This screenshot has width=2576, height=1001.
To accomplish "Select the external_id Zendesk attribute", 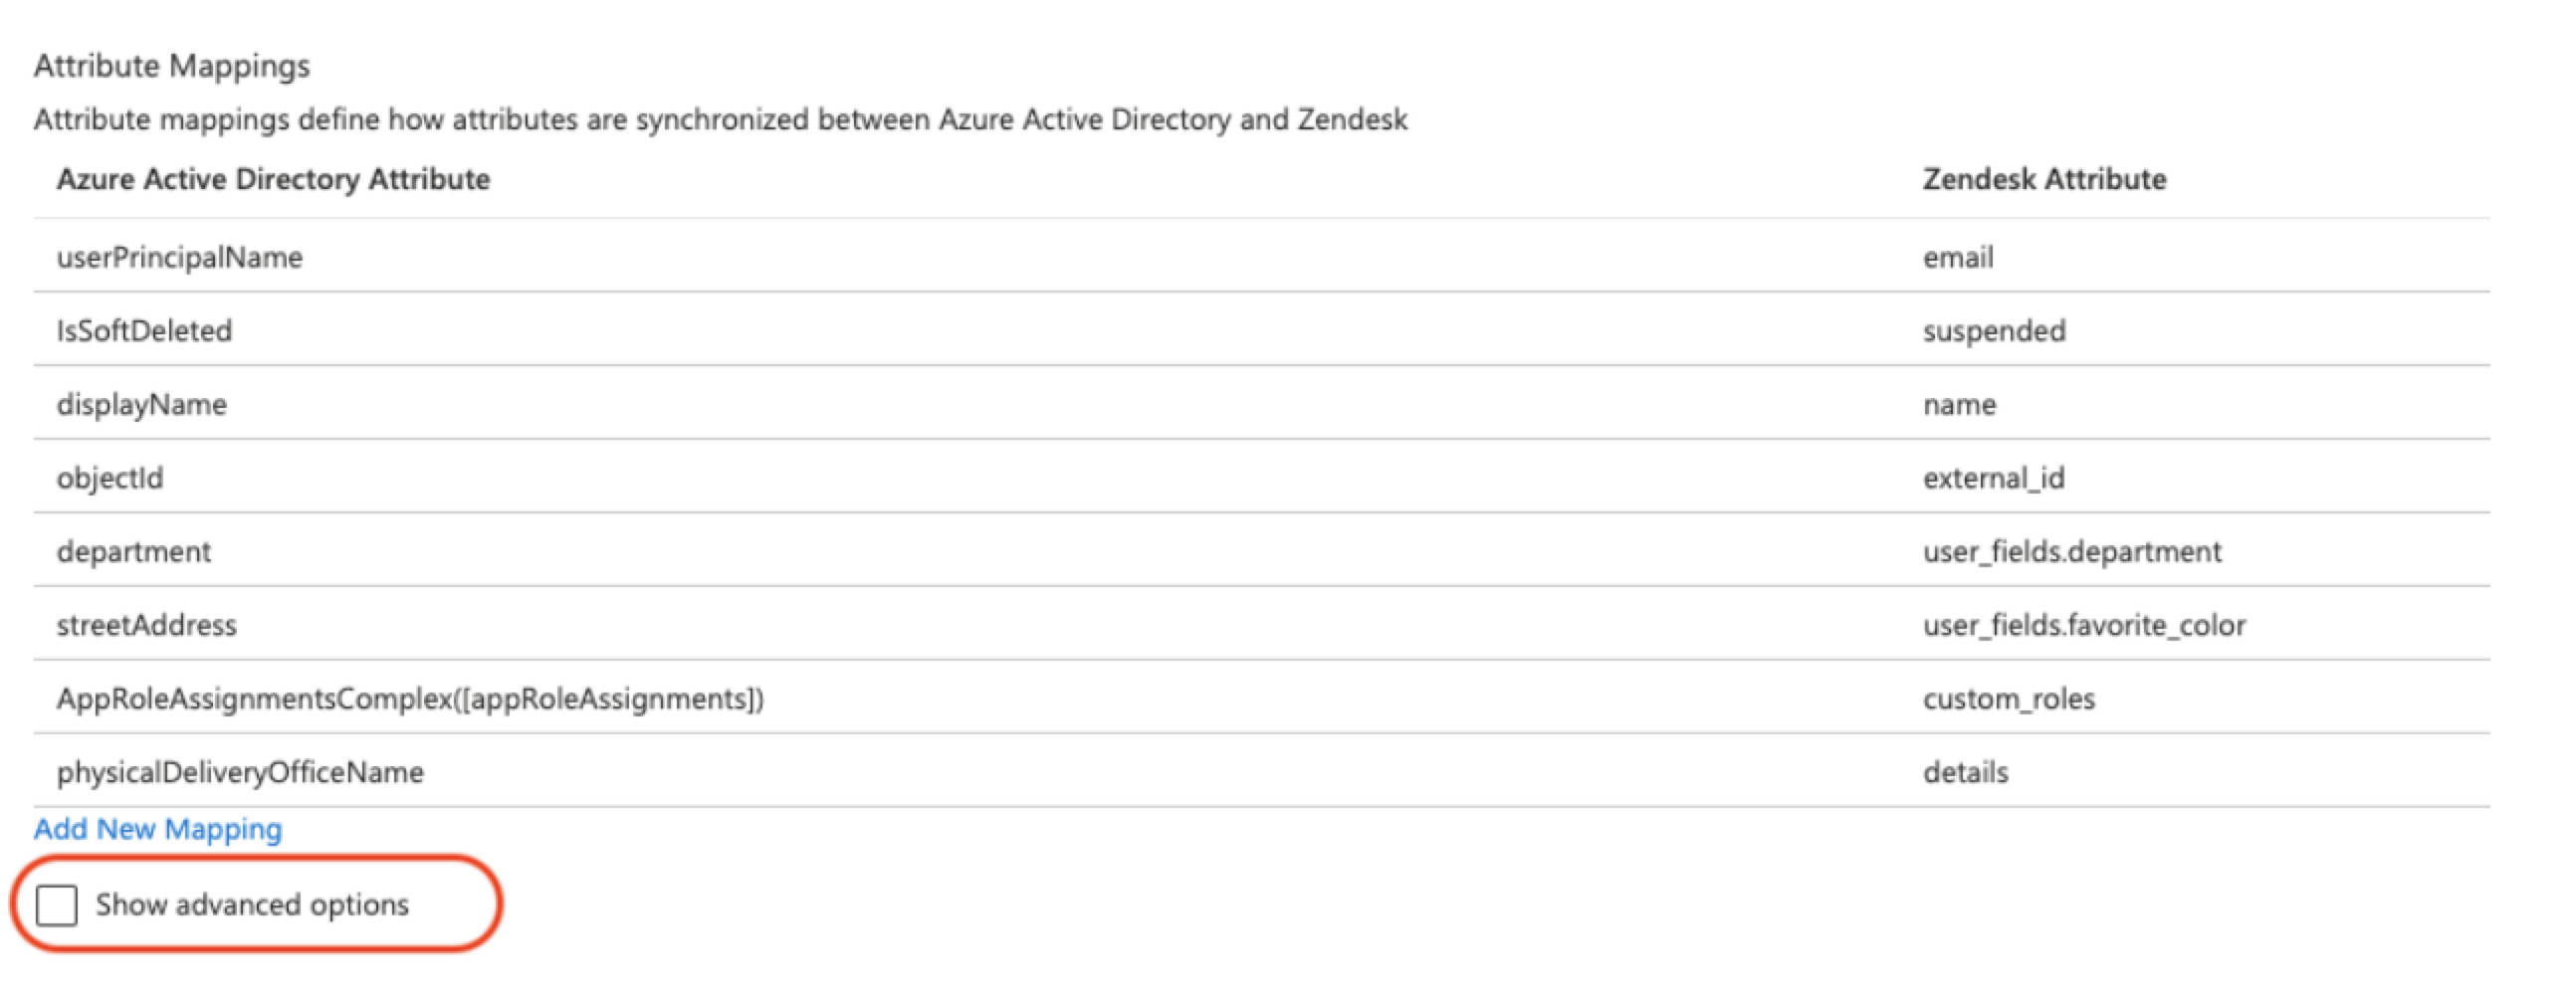I will [x=1993, y=478].
